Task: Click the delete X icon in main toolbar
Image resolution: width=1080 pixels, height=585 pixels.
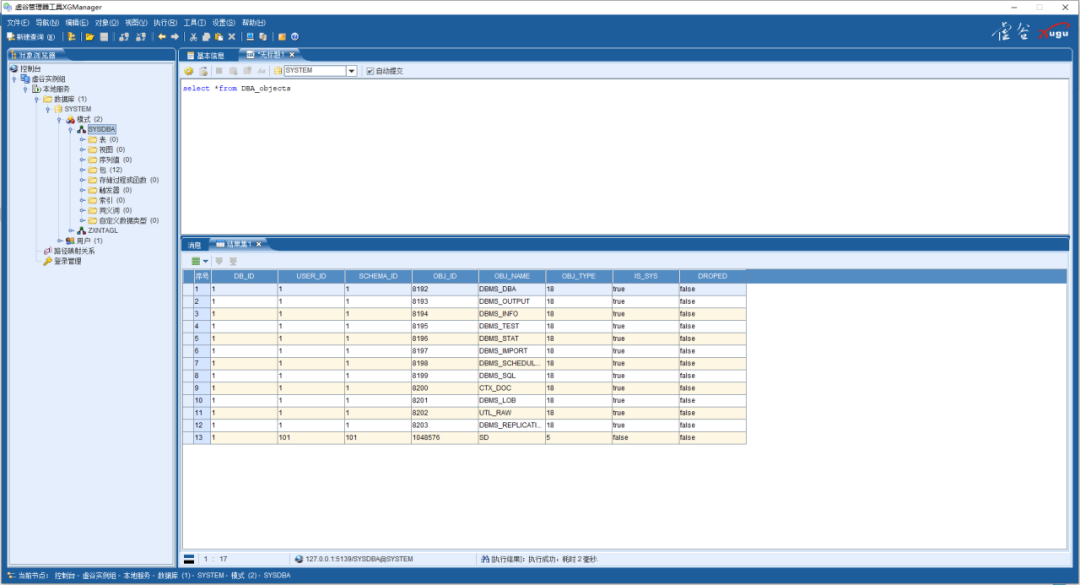Action: pos(232,37)
